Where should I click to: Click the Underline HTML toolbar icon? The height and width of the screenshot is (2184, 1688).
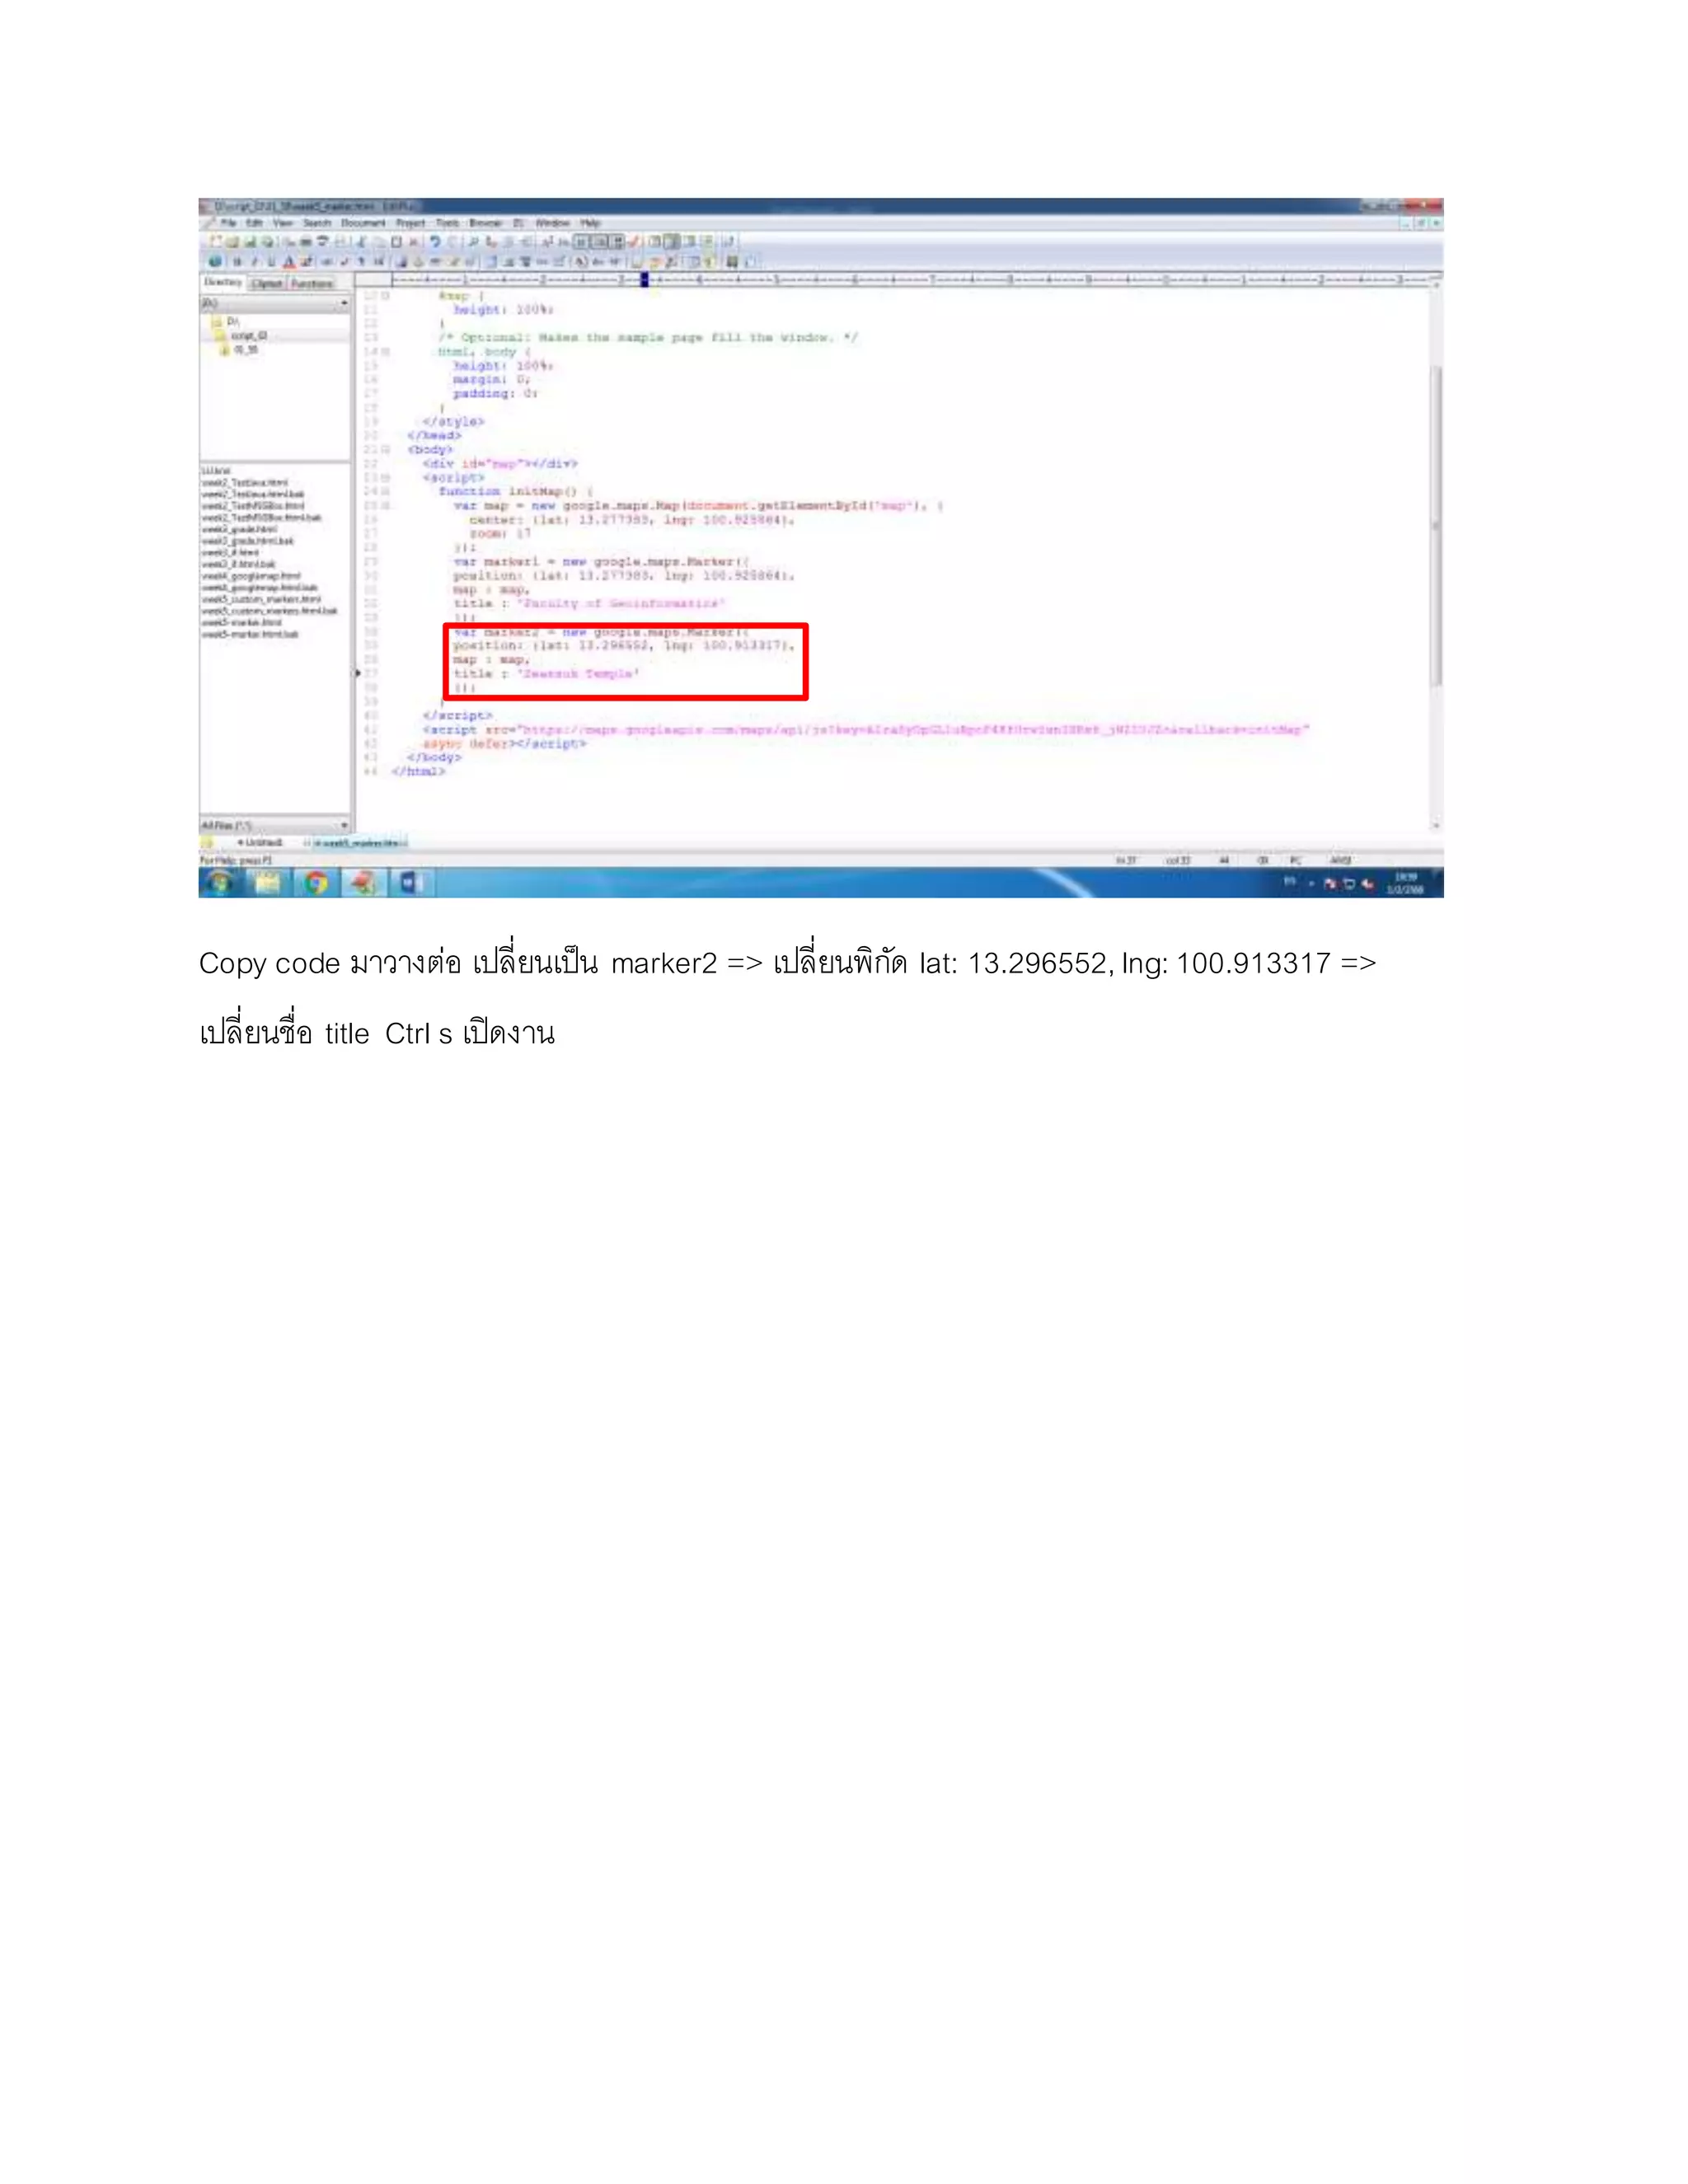coord(271,262)
